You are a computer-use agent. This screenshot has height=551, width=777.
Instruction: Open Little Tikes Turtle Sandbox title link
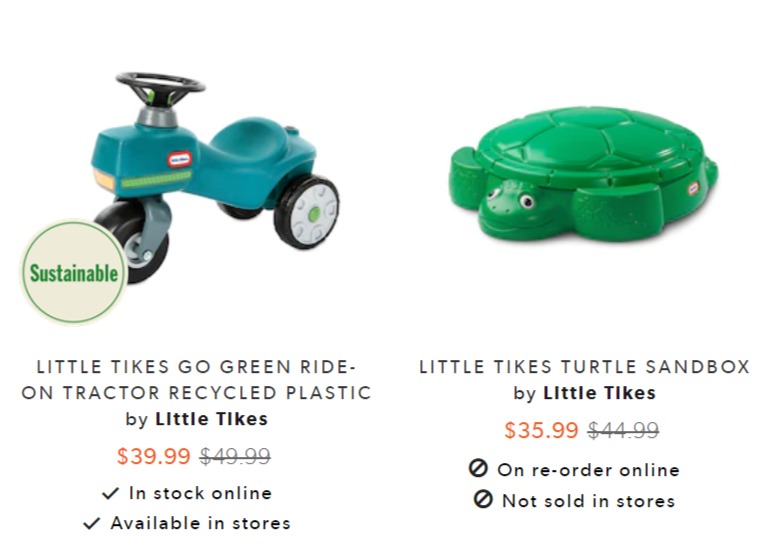coord(585,367)
